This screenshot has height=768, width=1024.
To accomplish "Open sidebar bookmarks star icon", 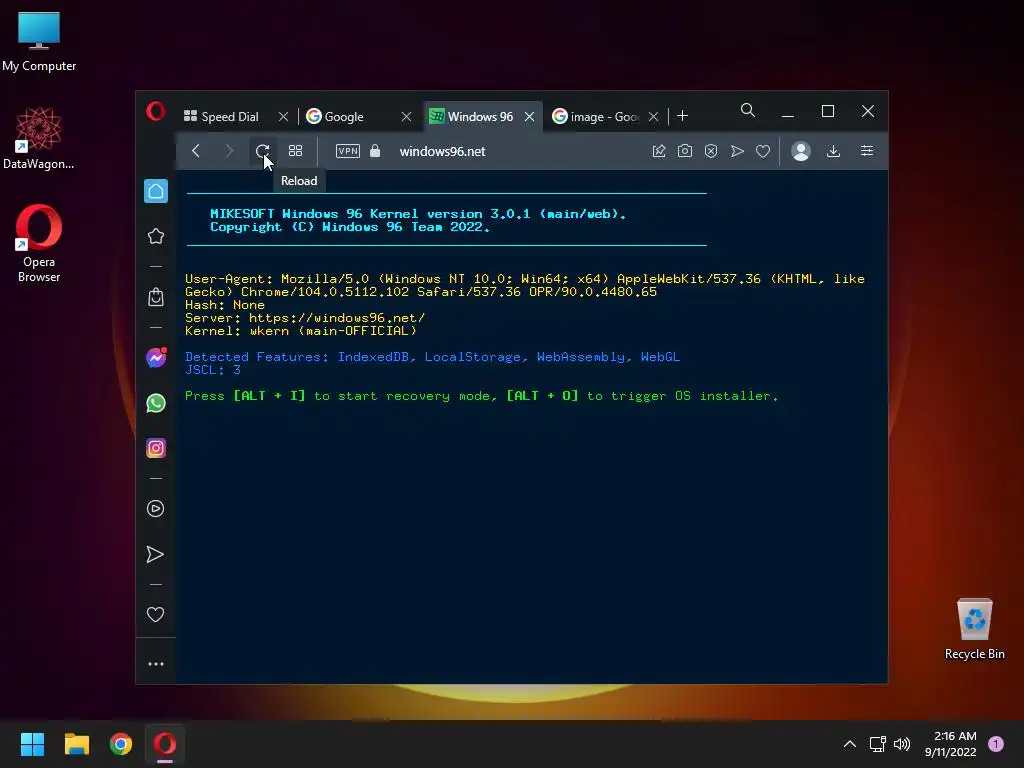I will tap(155, 236).
